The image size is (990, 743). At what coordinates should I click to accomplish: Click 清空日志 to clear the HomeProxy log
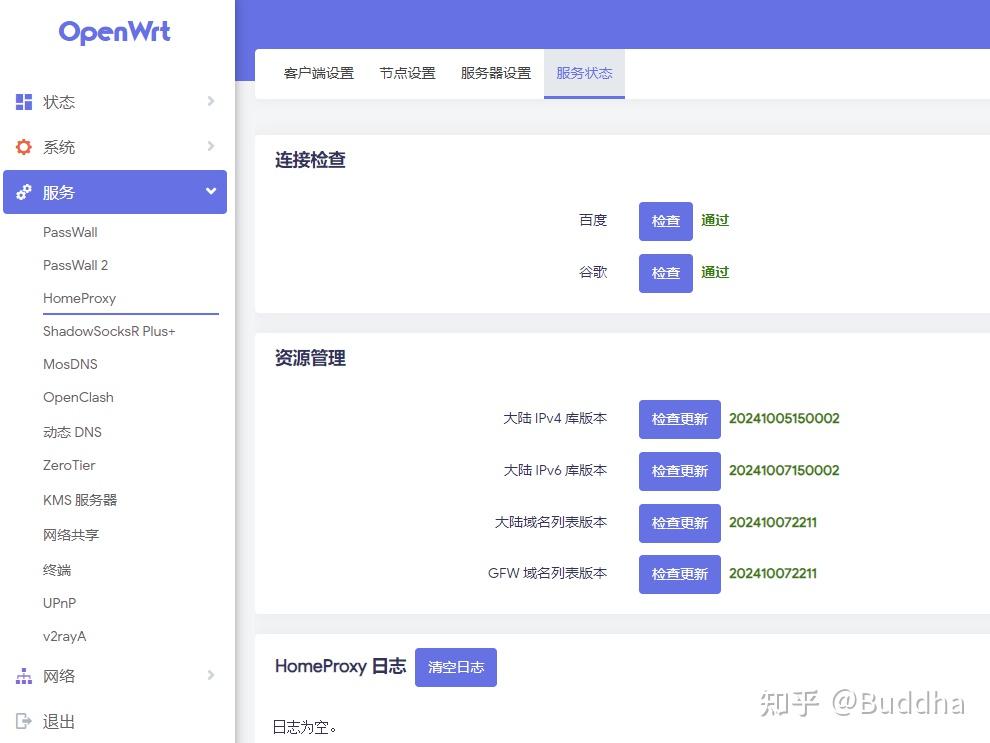point(456,667)
